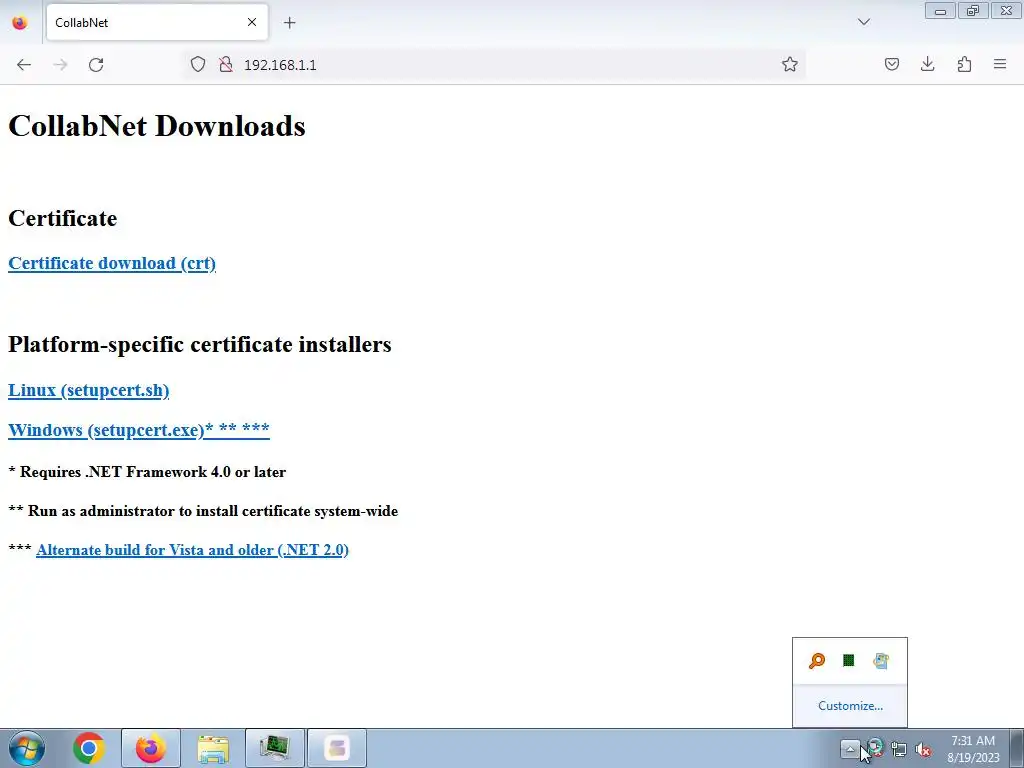Click the orange magnifier tray icon in popup
The image size is (1024, 768).
pyautogui.click(x=816, y=661)
